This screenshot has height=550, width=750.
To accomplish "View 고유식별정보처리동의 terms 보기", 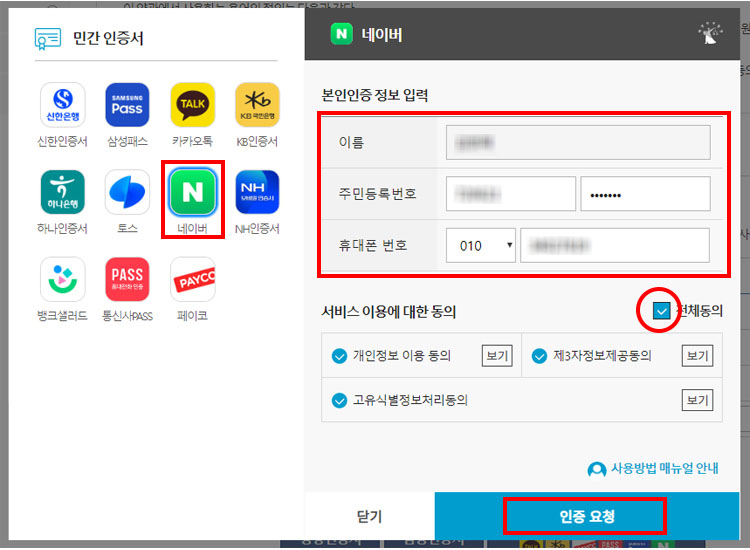I will (x=697, y=400).
